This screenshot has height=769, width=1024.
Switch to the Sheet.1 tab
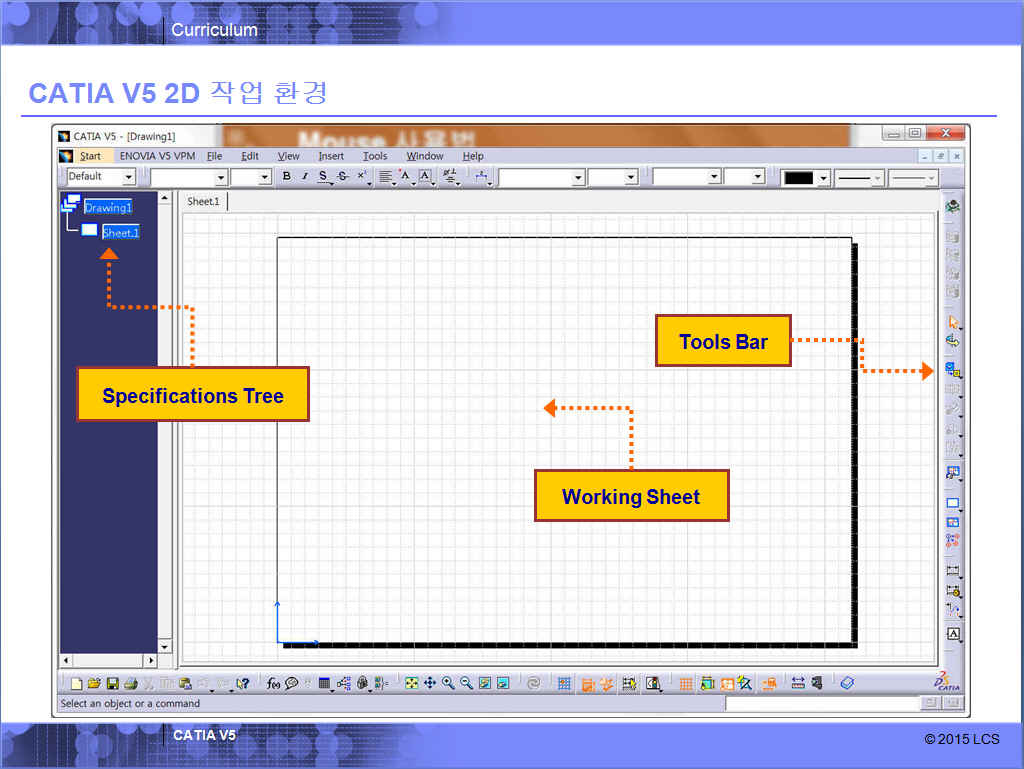[x=203, y=202]
